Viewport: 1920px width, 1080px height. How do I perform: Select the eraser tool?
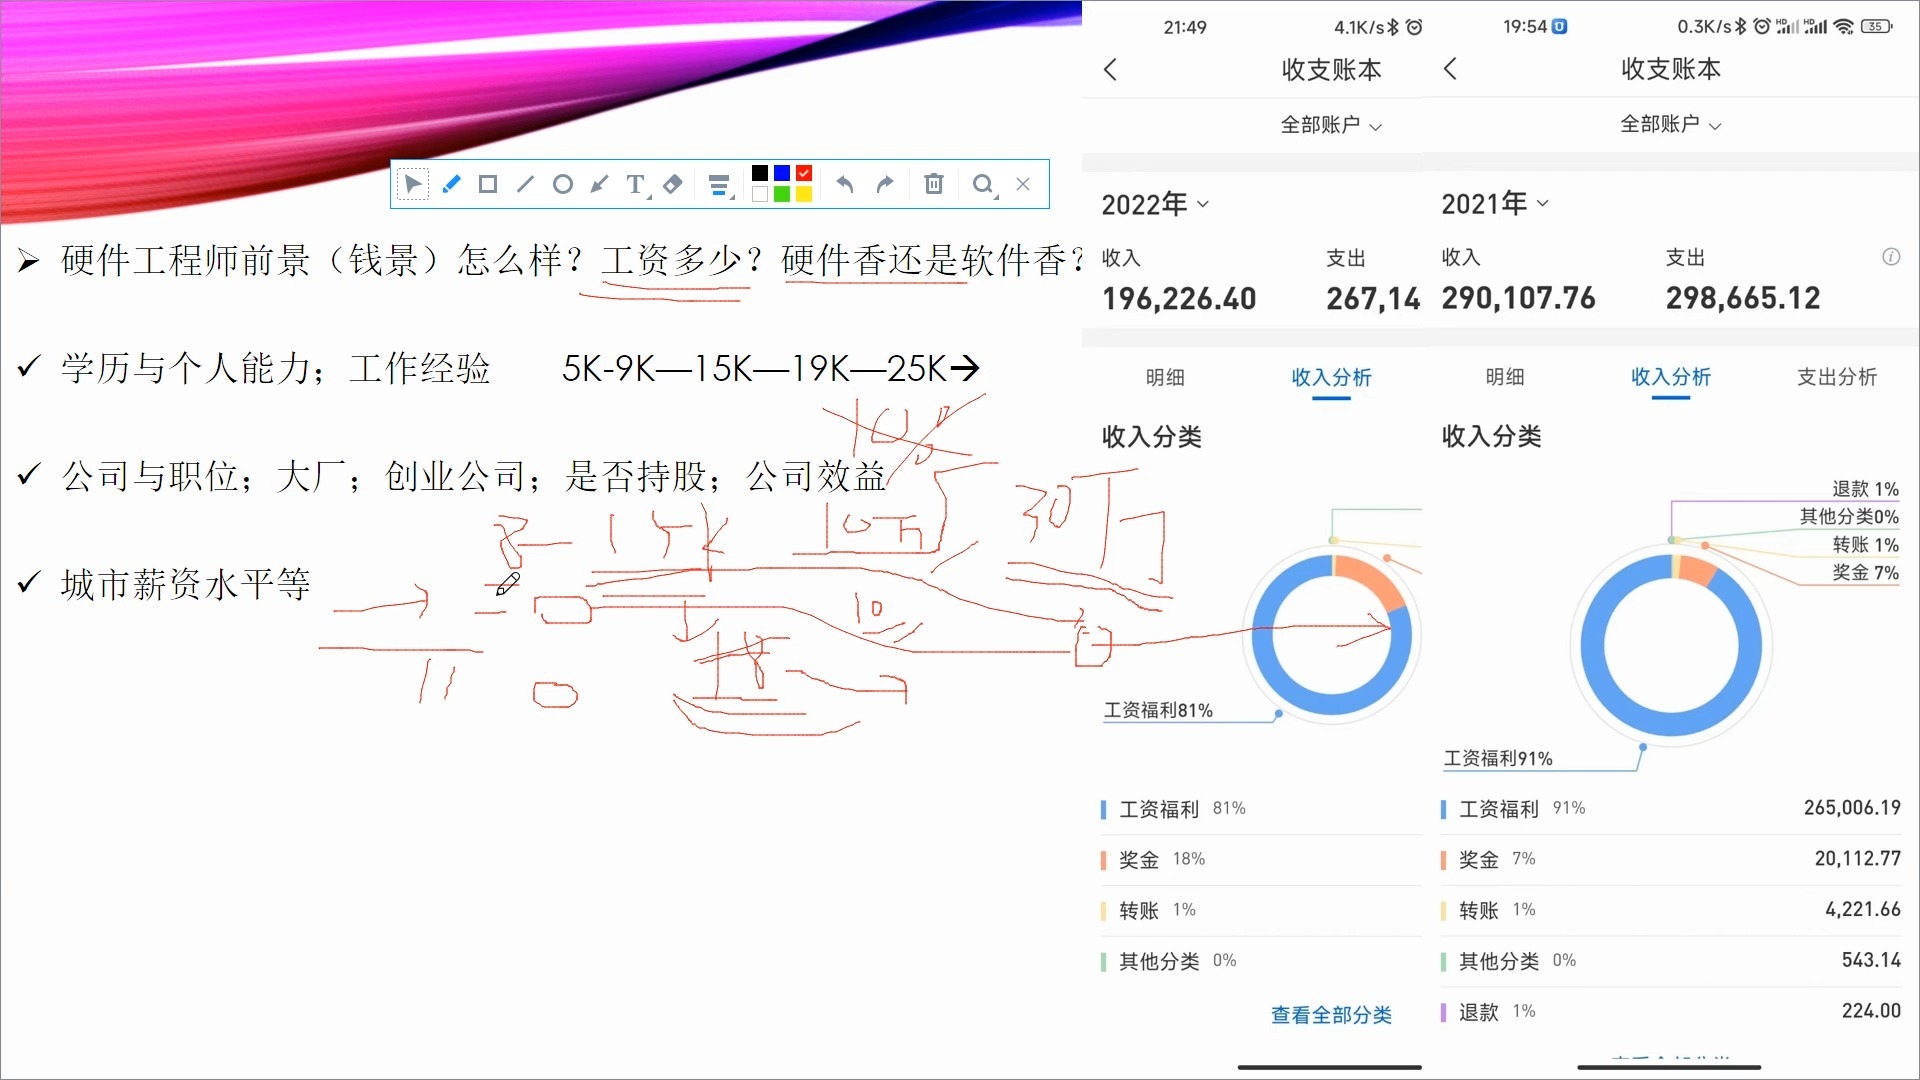point(672,184)
